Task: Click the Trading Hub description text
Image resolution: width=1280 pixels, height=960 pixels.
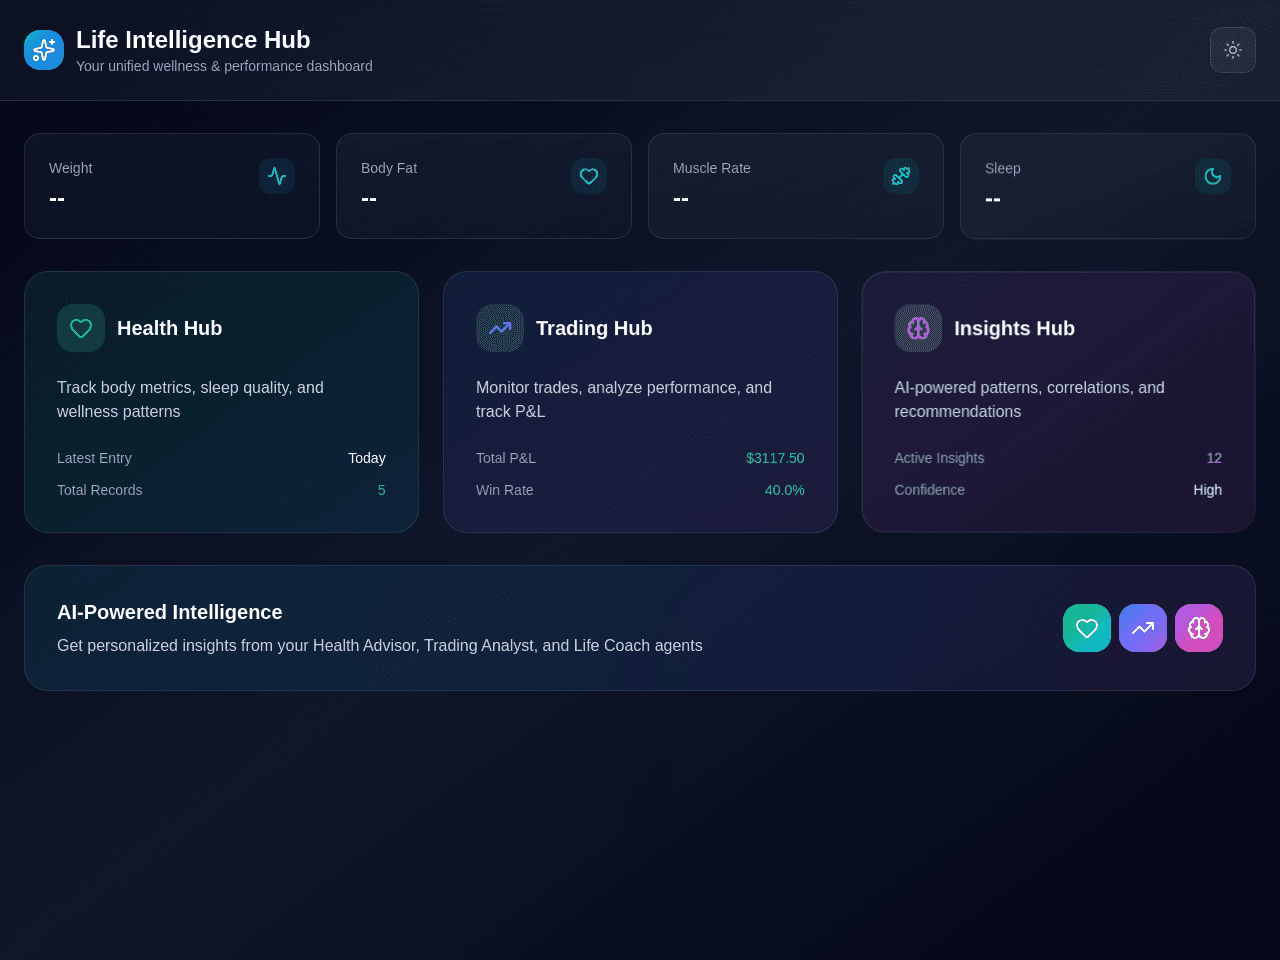Action: click(624, 399)
